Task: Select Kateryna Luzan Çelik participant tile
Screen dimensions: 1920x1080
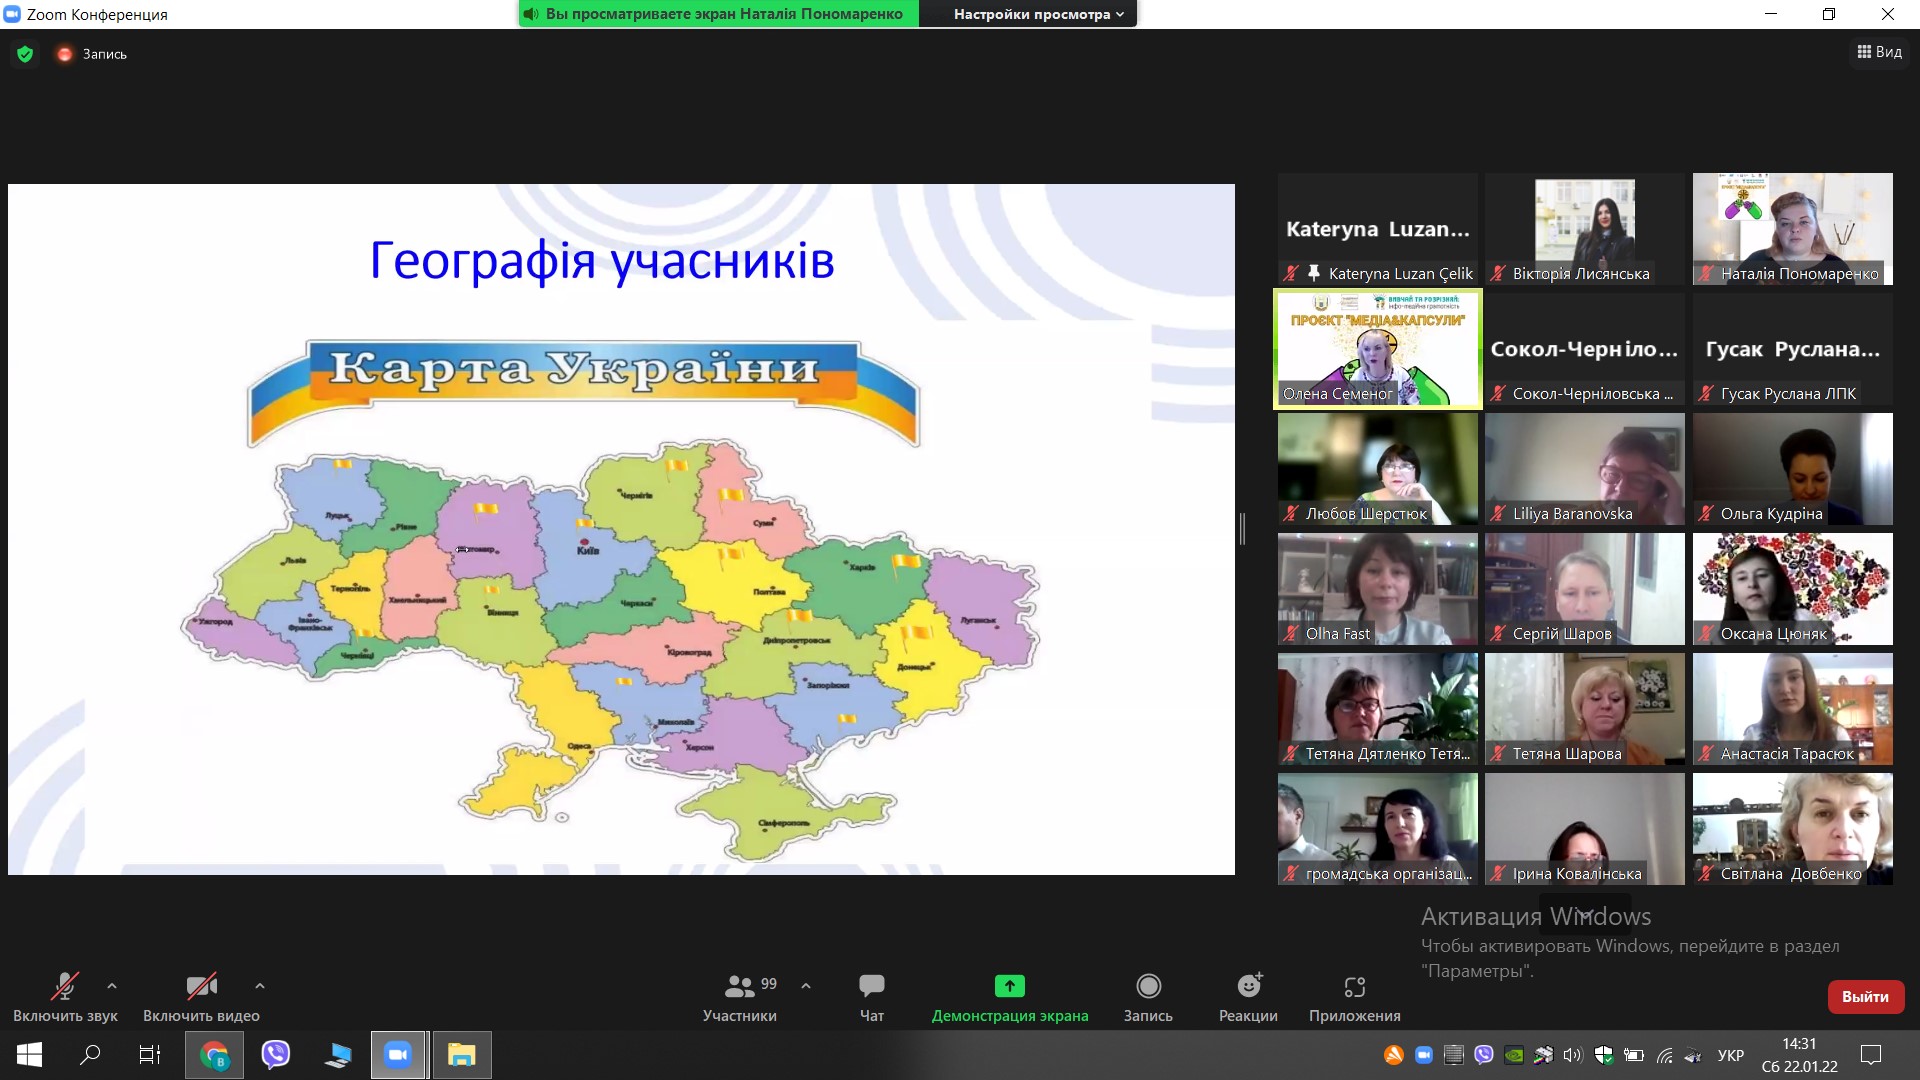Action: [1377, 229]
